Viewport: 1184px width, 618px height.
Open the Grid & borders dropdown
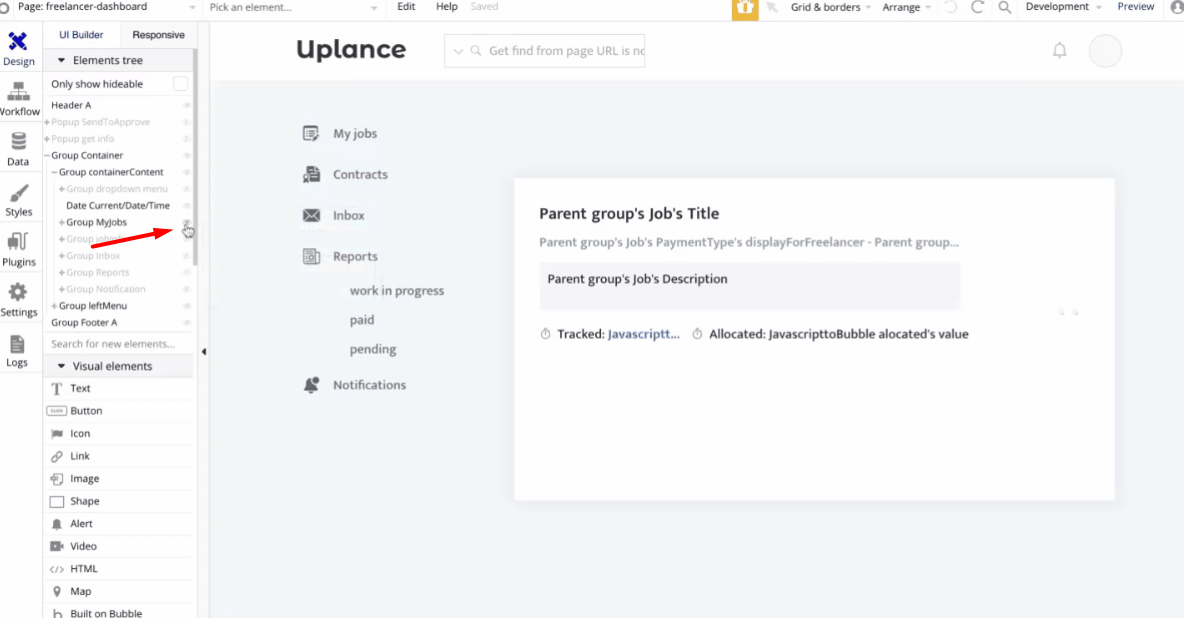[830, 7]
